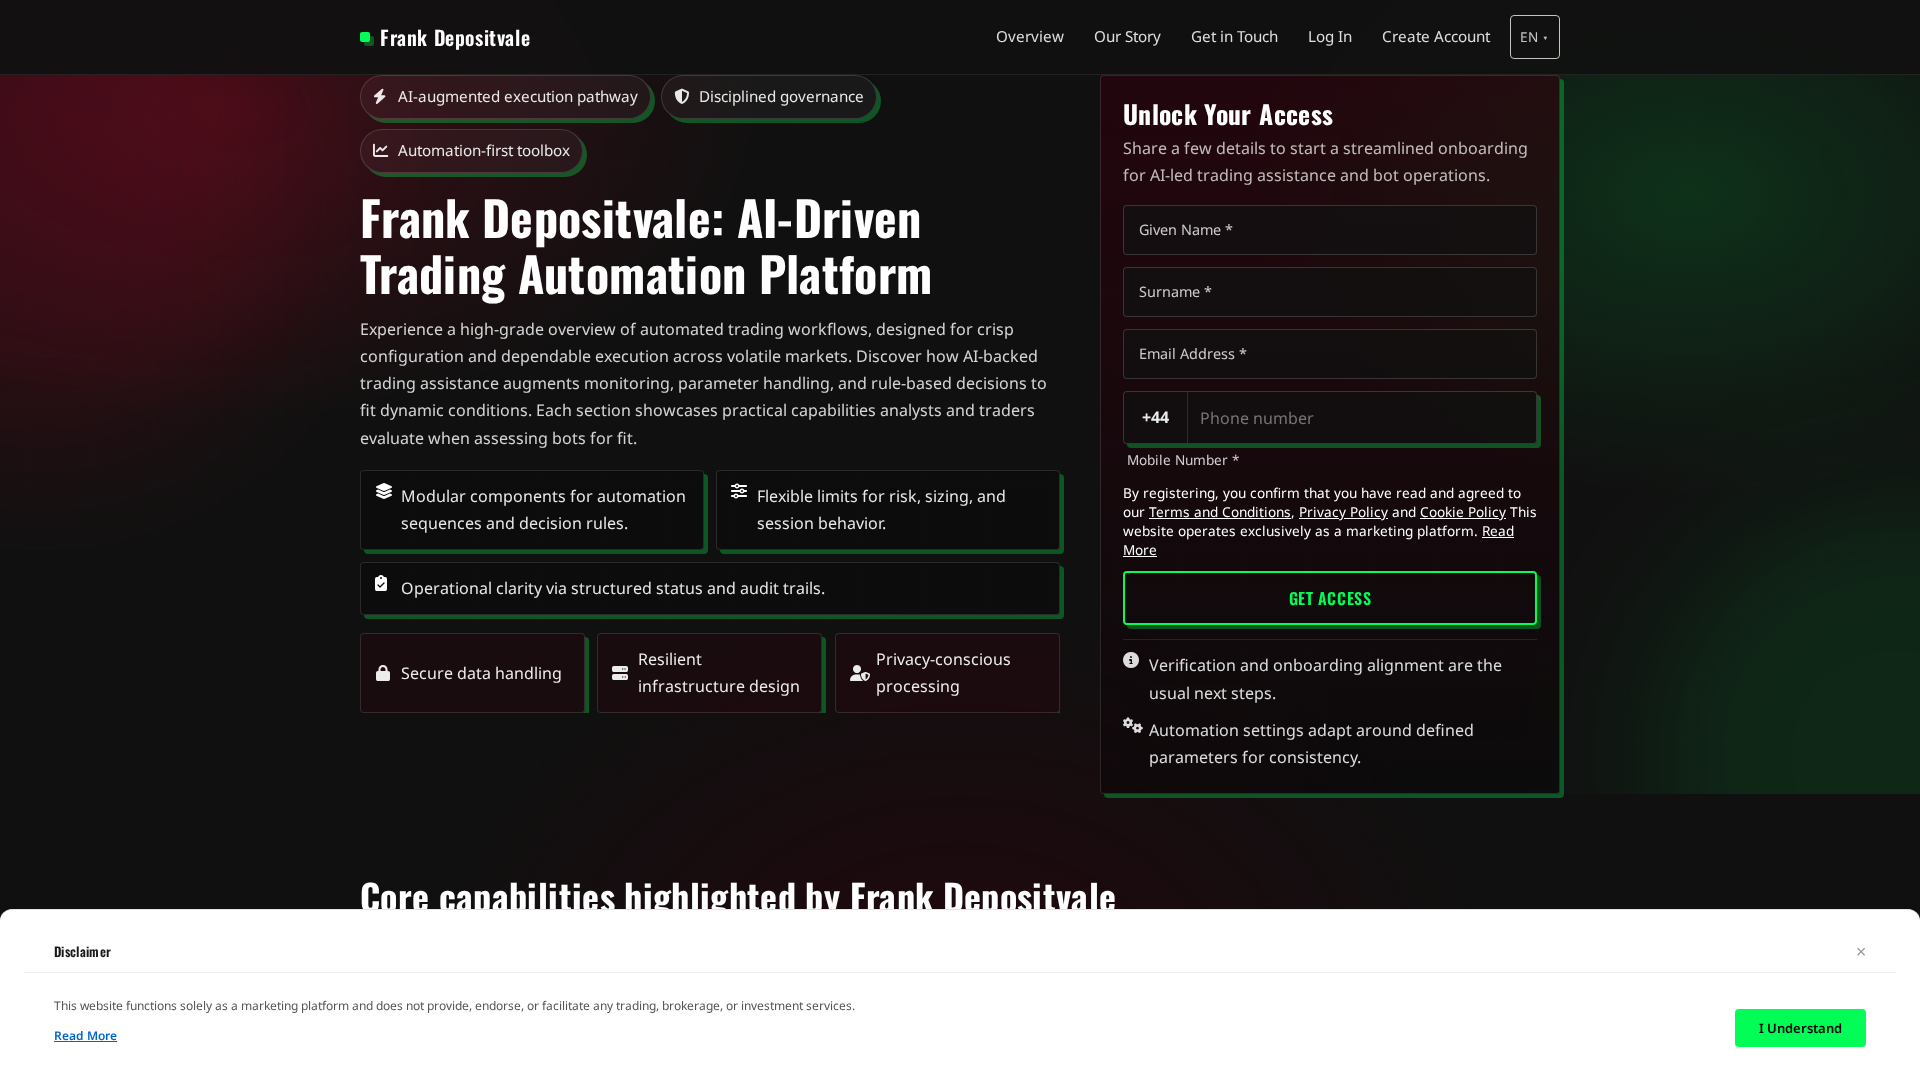Click Read More in the Disclaimer banner

coord(85,1036)
